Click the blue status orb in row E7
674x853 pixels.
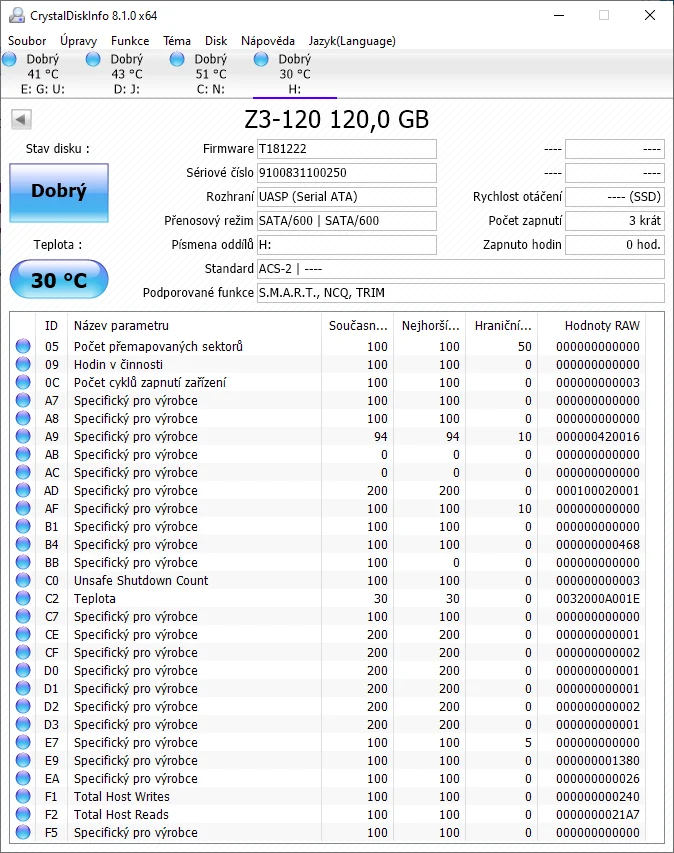click(23, 742)
